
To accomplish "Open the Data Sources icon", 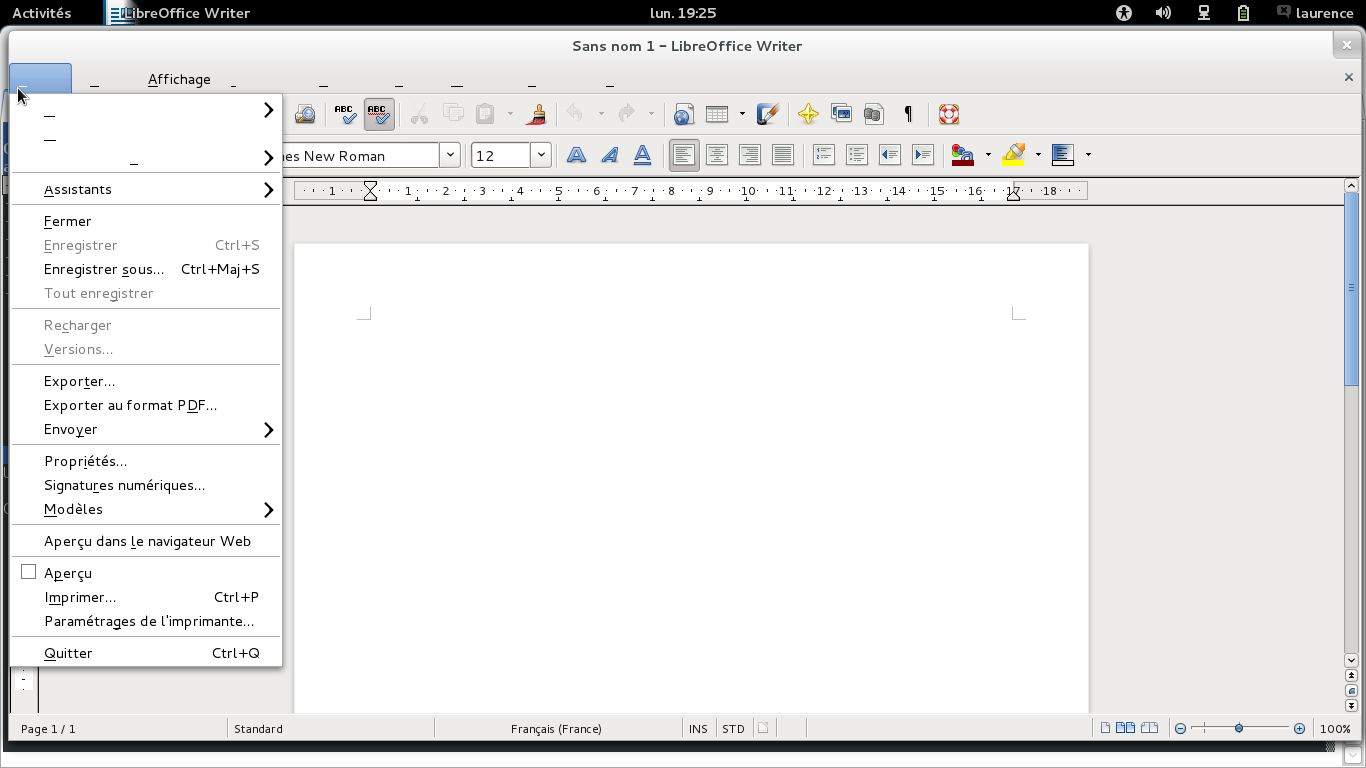I will pyautogui.click(x=873, y=114).
